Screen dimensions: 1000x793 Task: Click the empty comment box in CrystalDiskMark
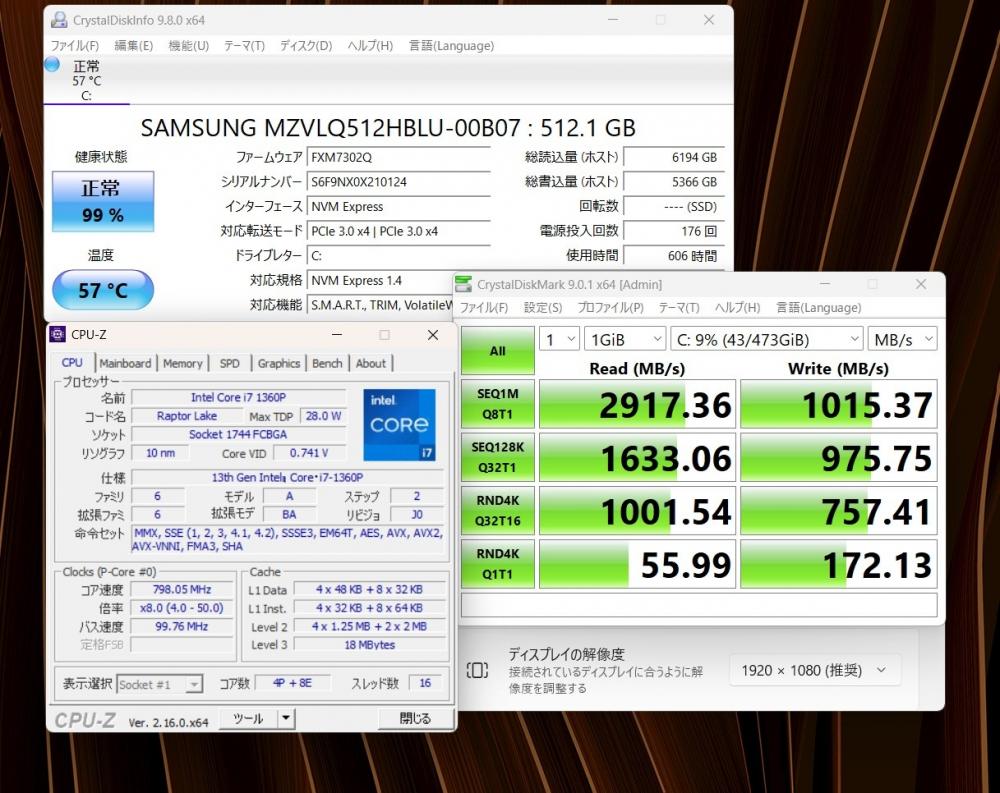pyautogui.click(x=699, y=605)
